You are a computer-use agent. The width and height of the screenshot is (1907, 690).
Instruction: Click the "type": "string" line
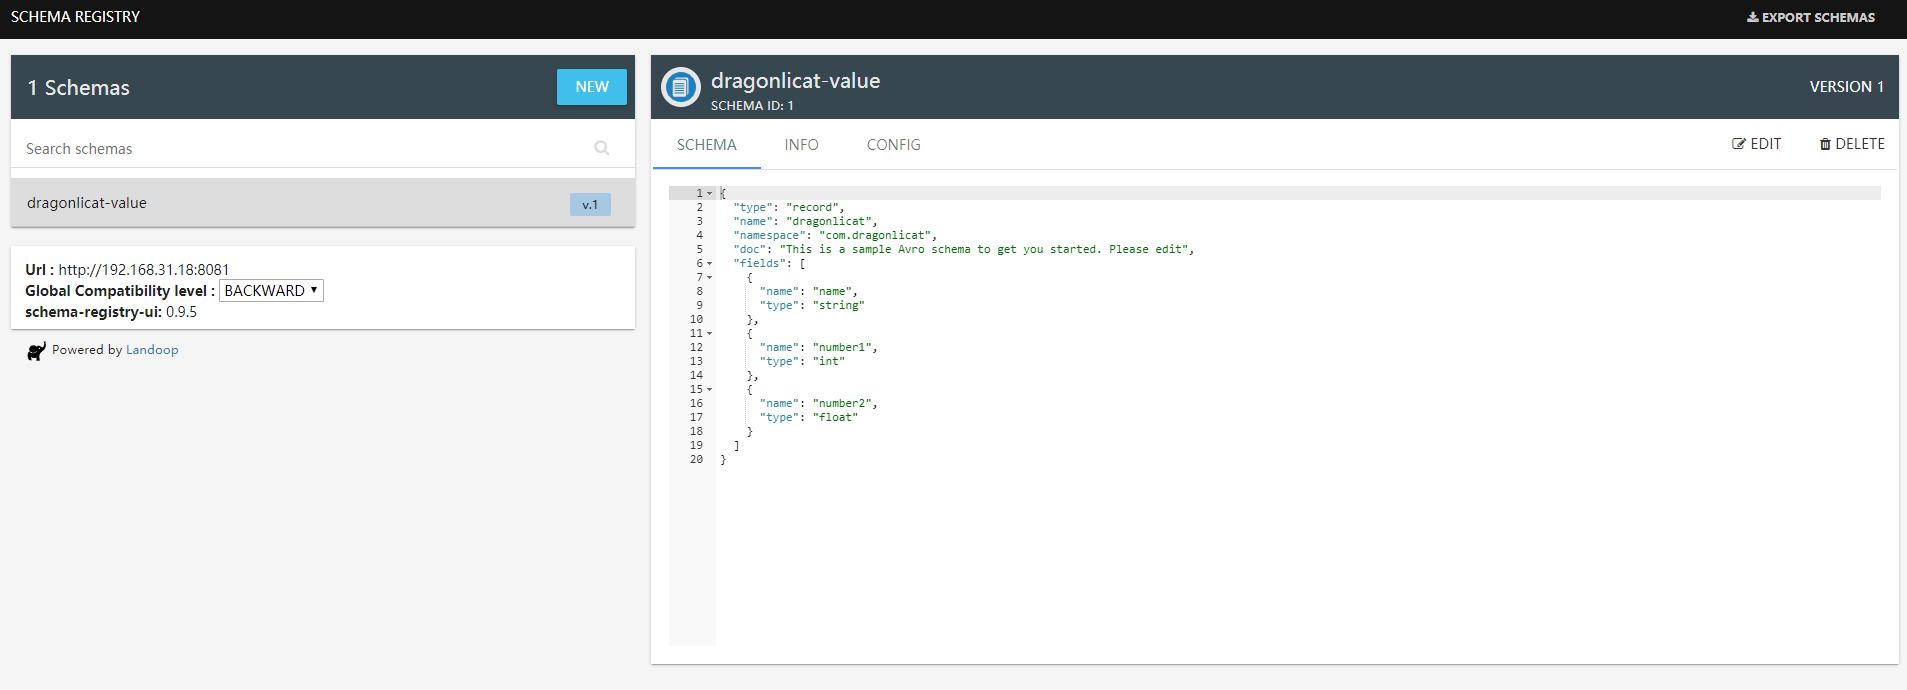pyautogui.click(x=812, y=306)
